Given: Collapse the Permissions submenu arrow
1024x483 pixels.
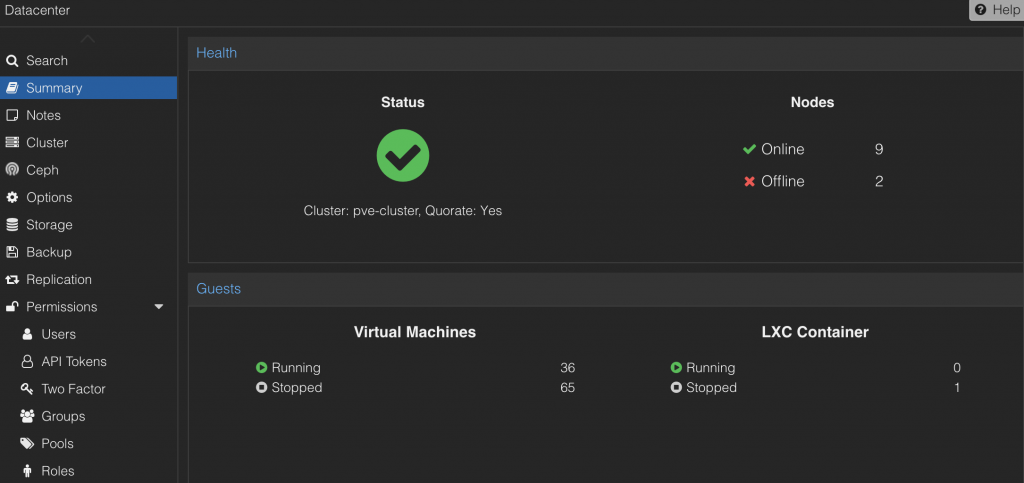Looking at the screenshot, I should point(159,307).
